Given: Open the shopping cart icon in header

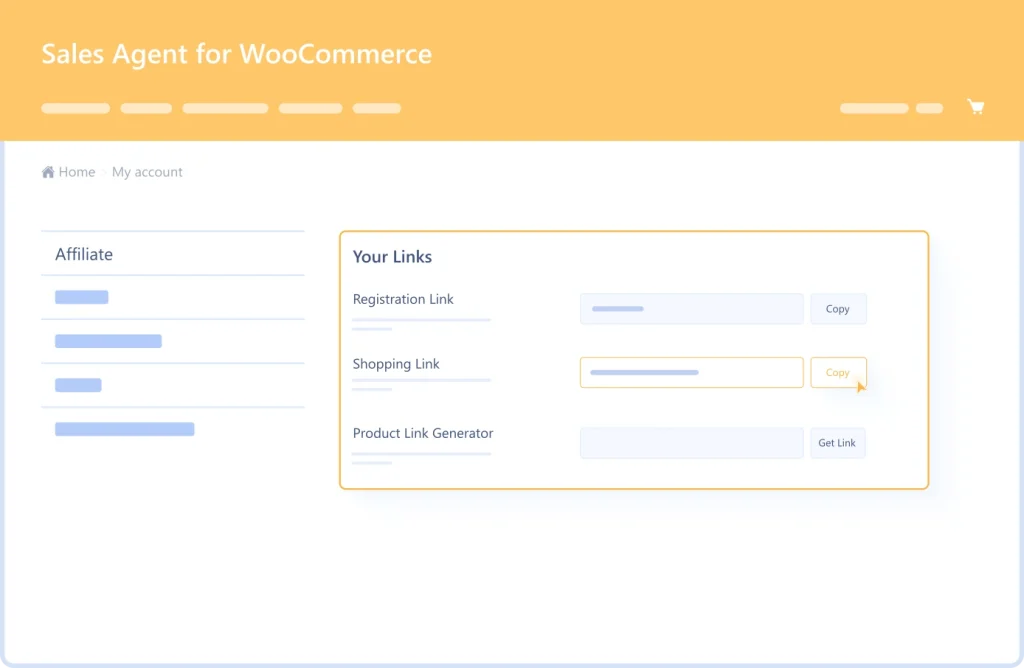Looking at the screenshot, I should tap(976, 107).
